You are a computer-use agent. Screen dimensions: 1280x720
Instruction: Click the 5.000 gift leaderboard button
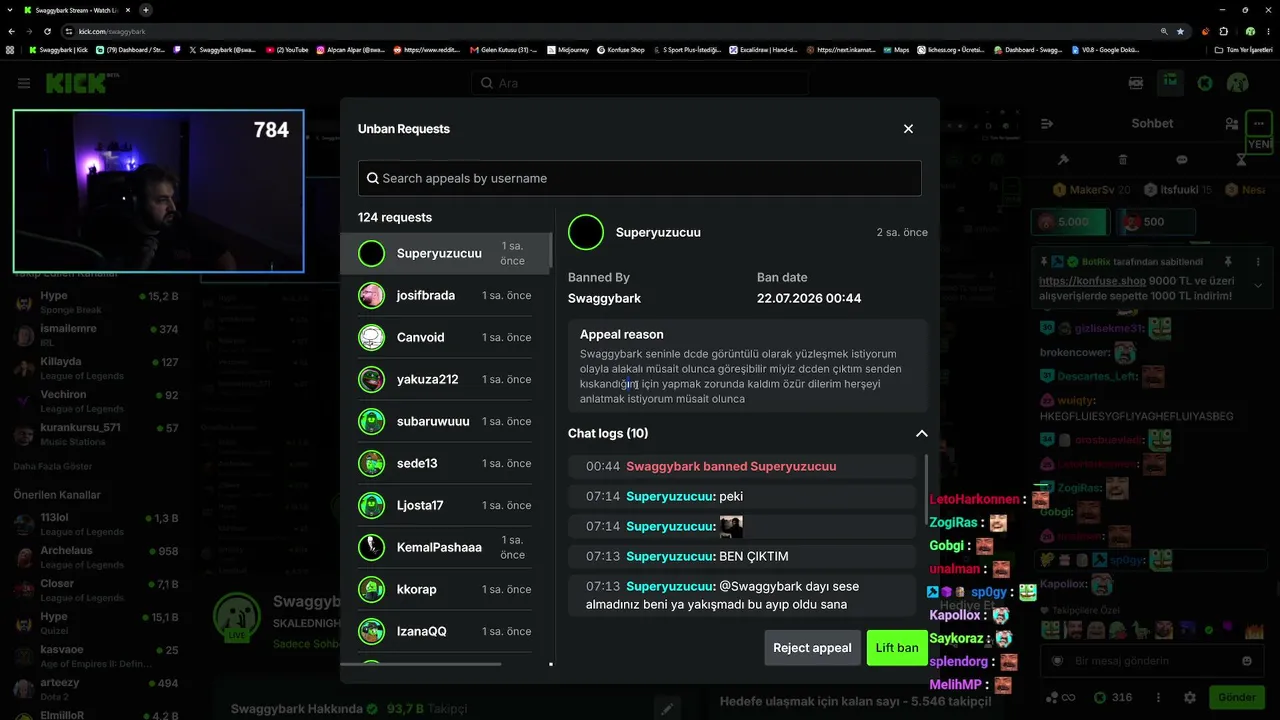[x=1072, y=222]
